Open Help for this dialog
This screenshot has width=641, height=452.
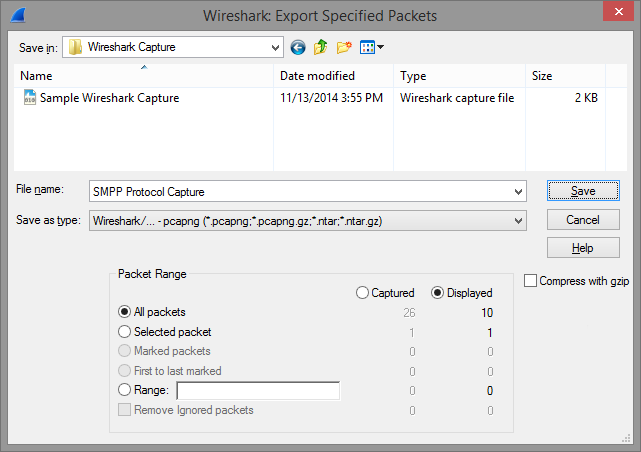[x=583, y=248]
